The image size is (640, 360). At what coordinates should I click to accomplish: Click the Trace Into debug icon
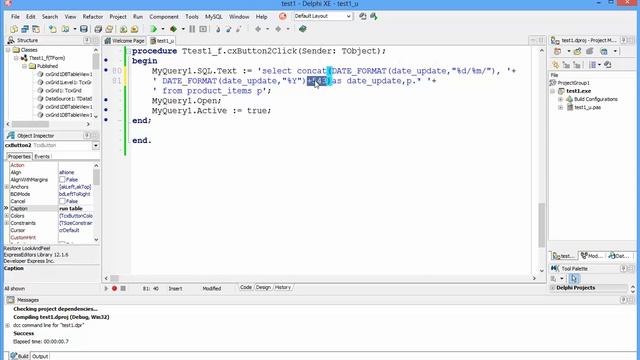[218, 29]
